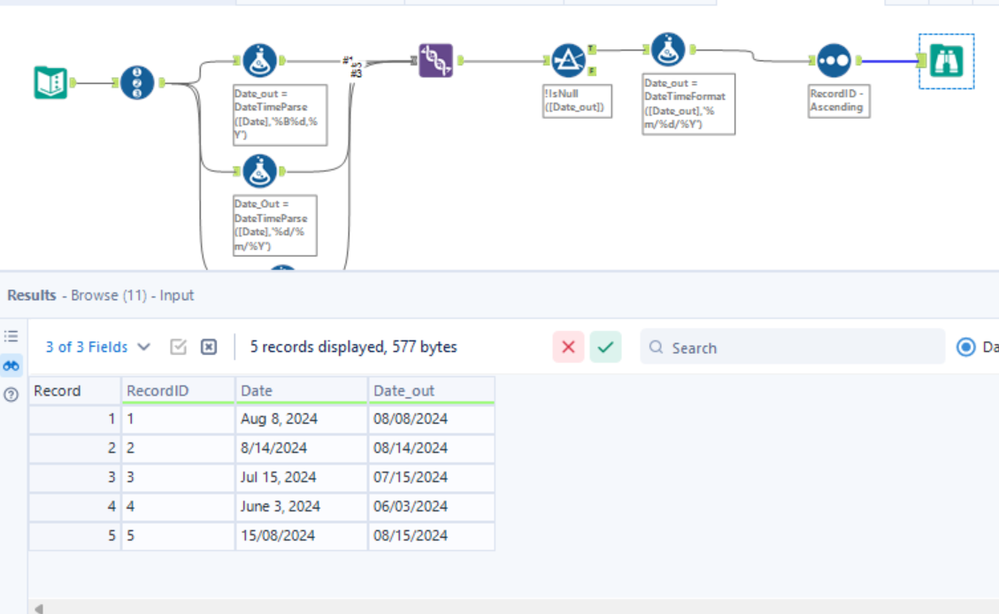Select the cell 'Jul 15, 2024'
Screen dimensions: 999x614
[301, 478]
